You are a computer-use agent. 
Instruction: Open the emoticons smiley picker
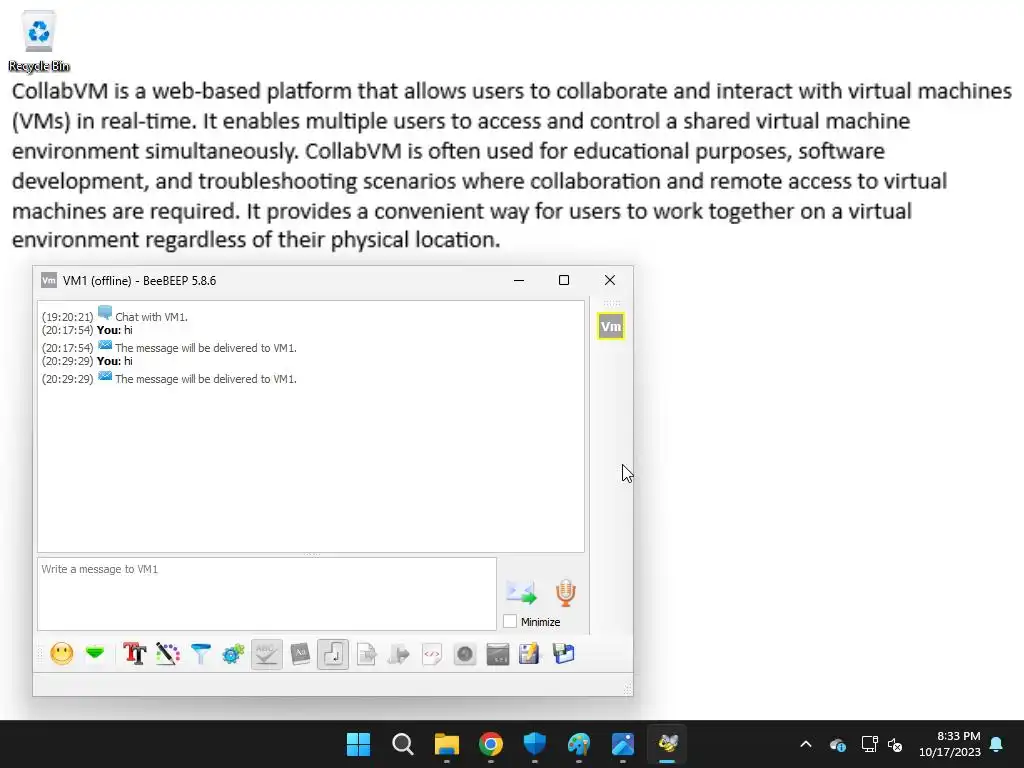(x=62, y=654)
